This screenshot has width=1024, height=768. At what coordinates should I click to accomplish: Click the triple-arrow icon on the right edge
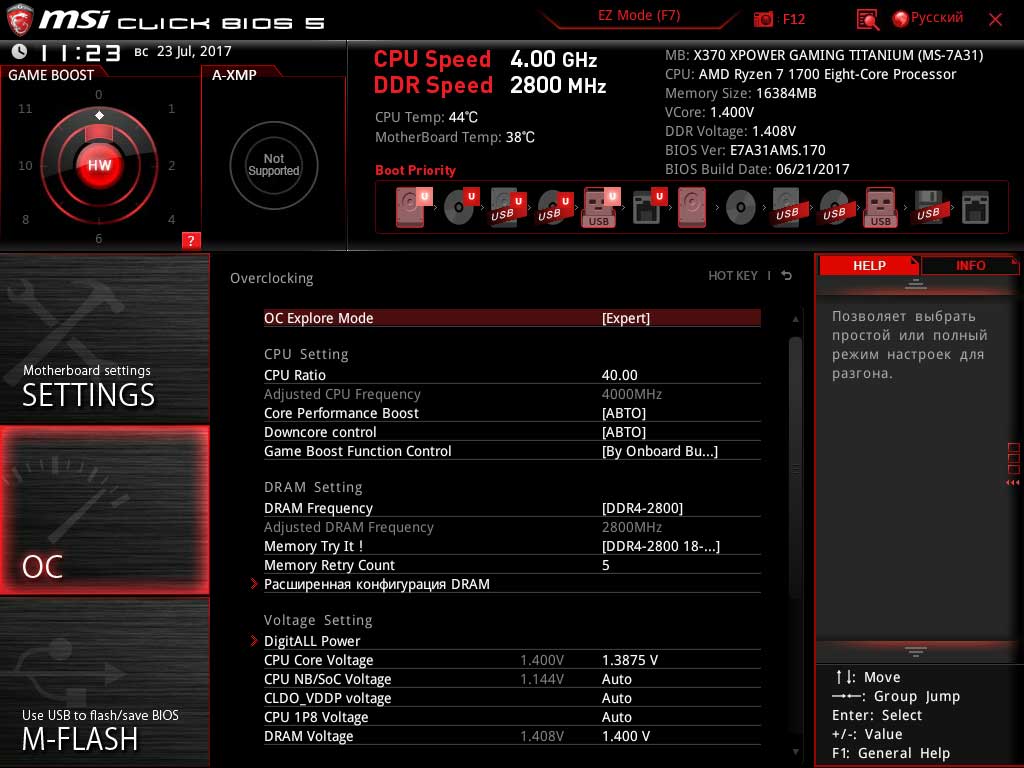pyautogui.click(x=1012, y=483)
